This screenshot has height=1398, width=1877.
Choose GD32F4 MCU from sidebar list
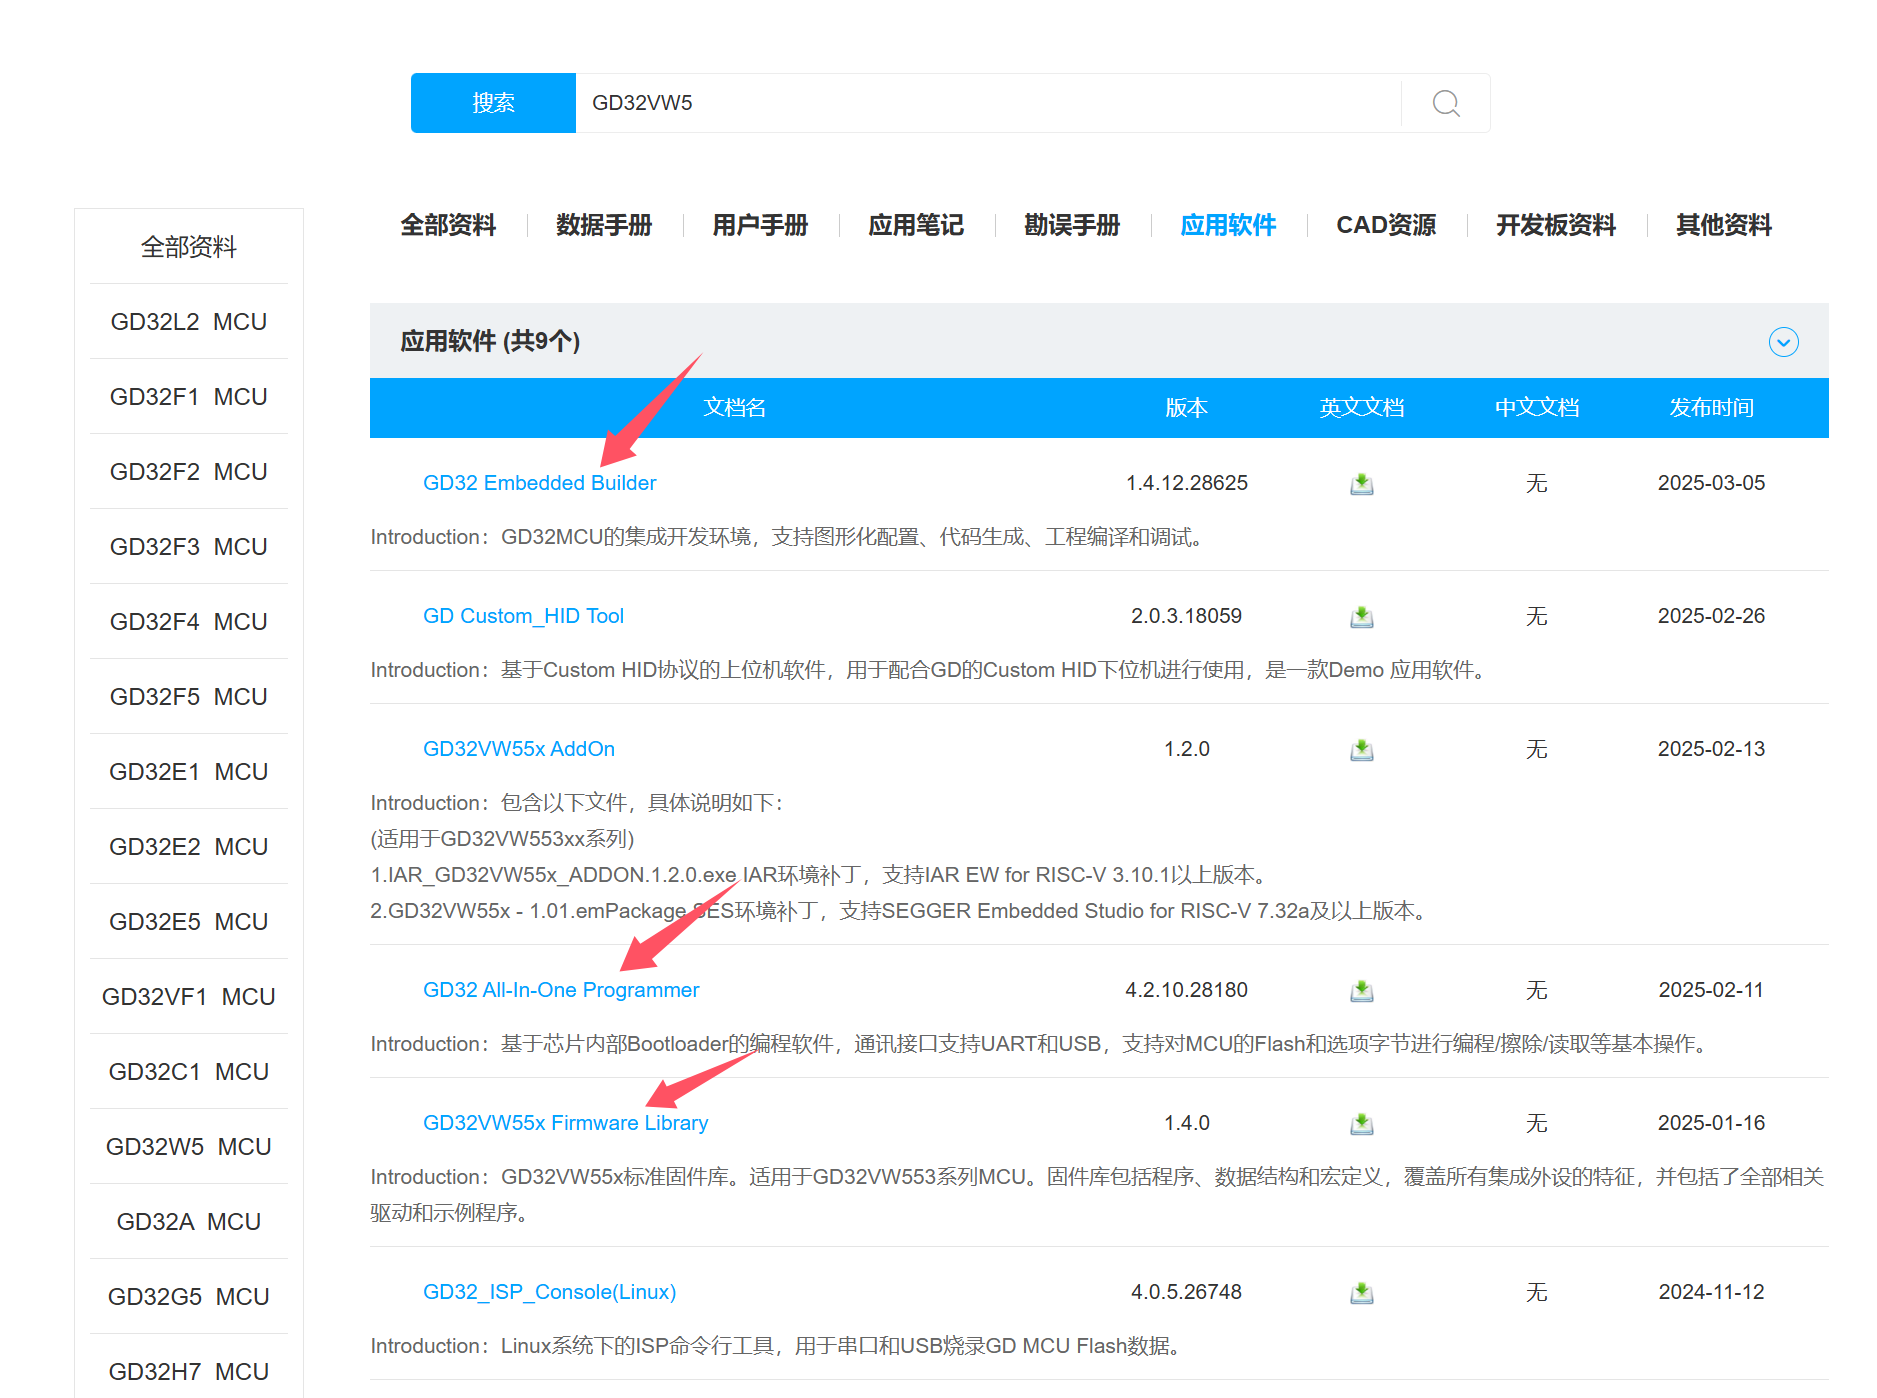(188, 622)
